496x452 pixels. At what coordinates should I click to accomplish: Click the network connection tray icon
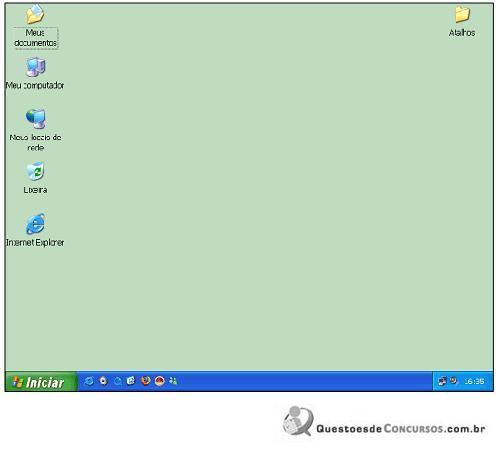pyautogui.click(x=442, y=381)
